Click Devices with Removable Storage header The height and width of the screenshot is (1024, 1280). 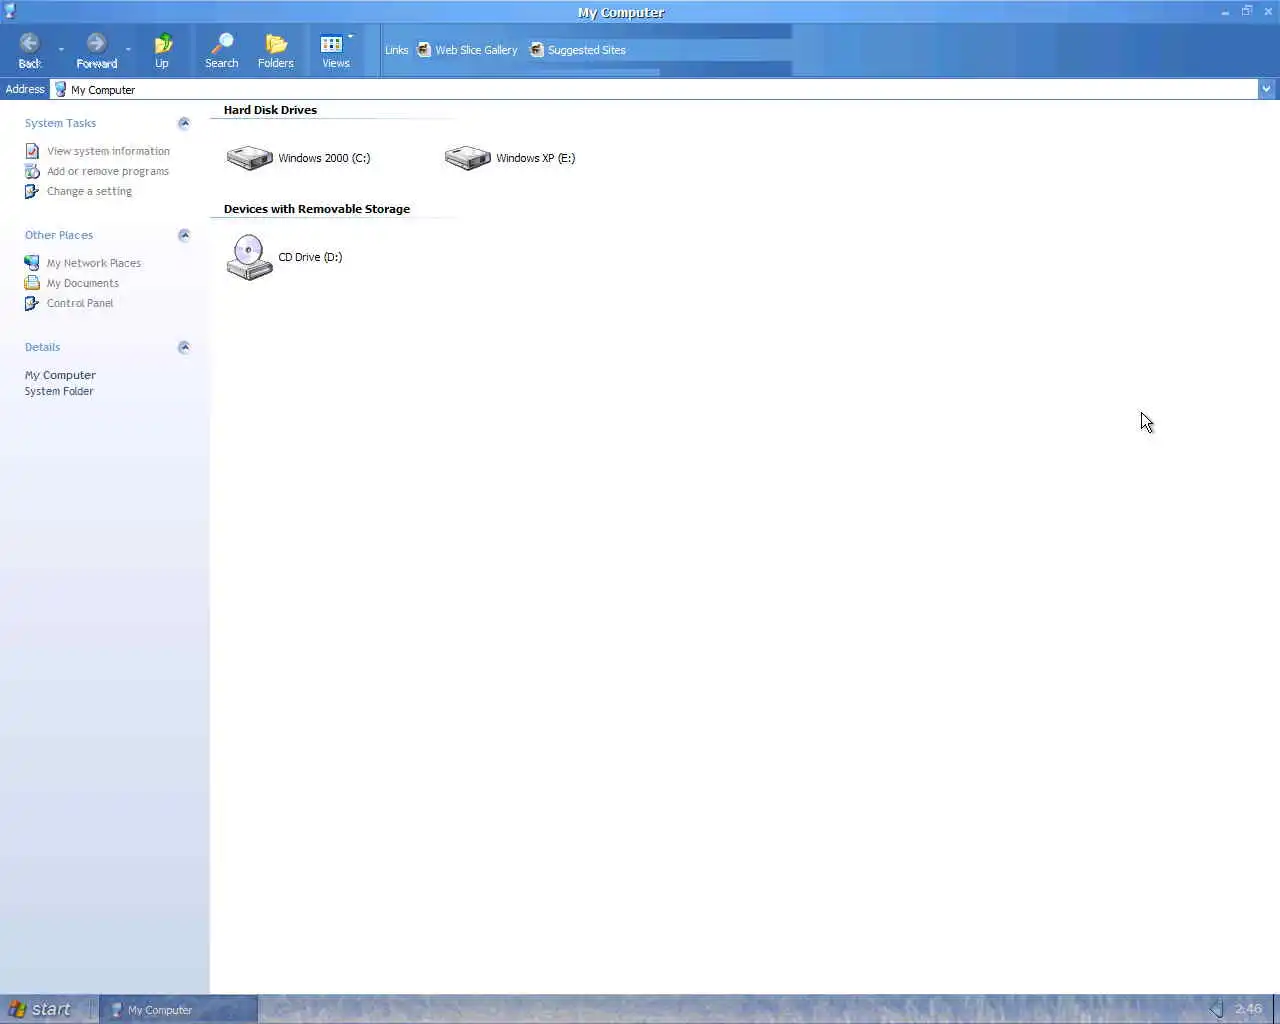pyautogui.click(x=317, y=209)
